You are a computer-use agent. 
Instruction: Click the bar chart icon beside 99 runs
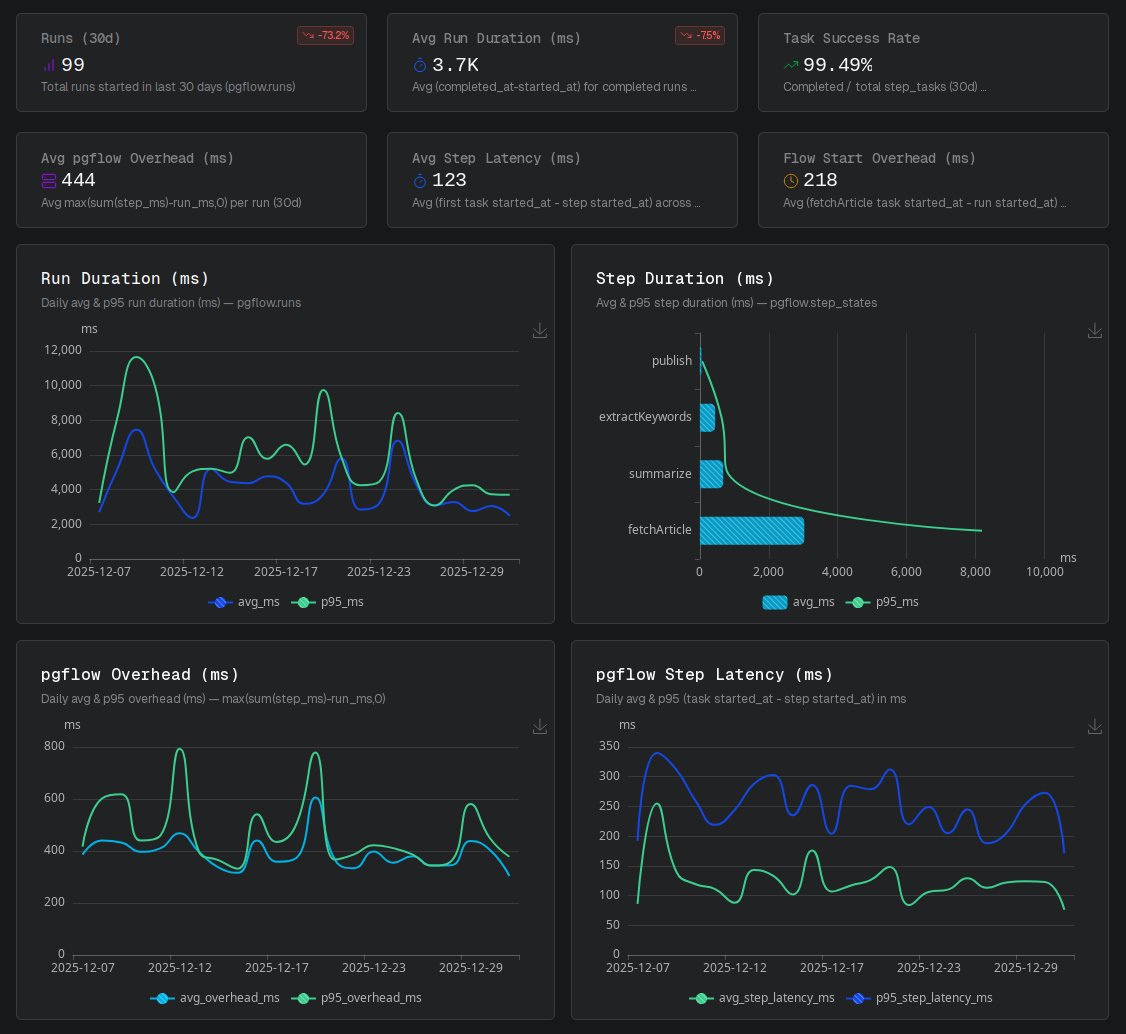[49, 65]
